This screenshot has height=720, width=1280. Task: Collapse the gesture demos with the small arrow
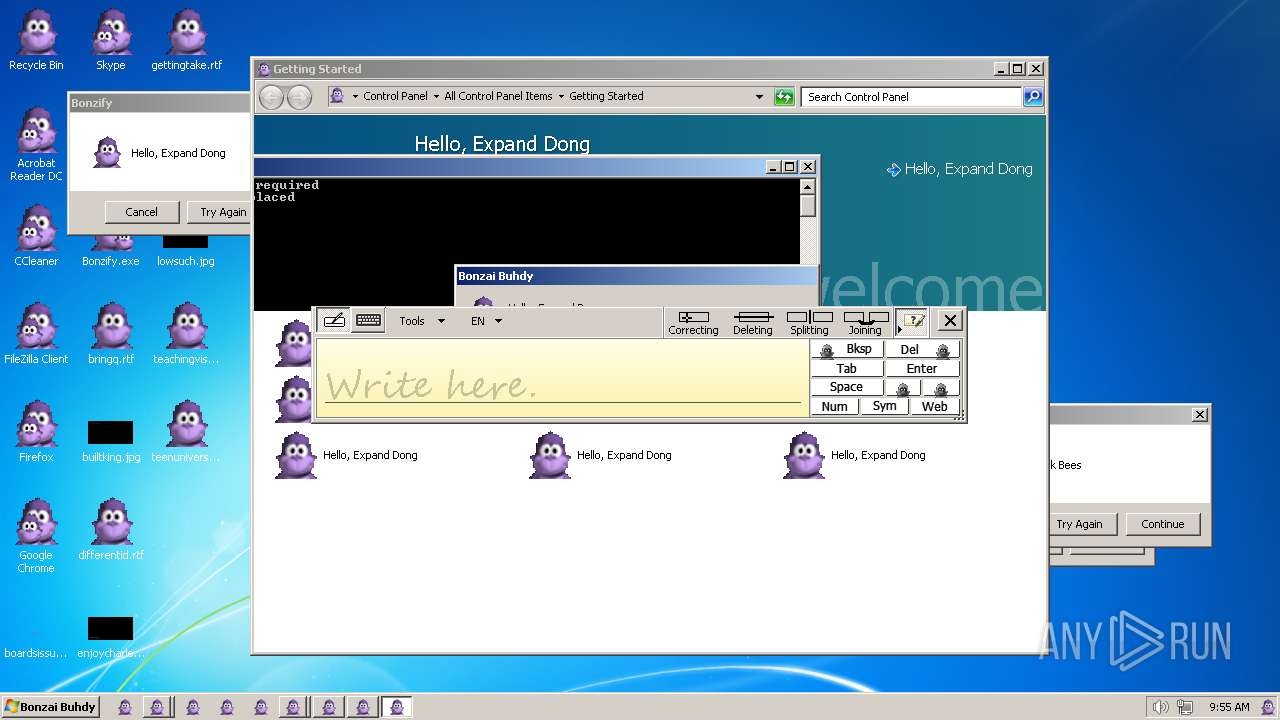coord(900,329)
